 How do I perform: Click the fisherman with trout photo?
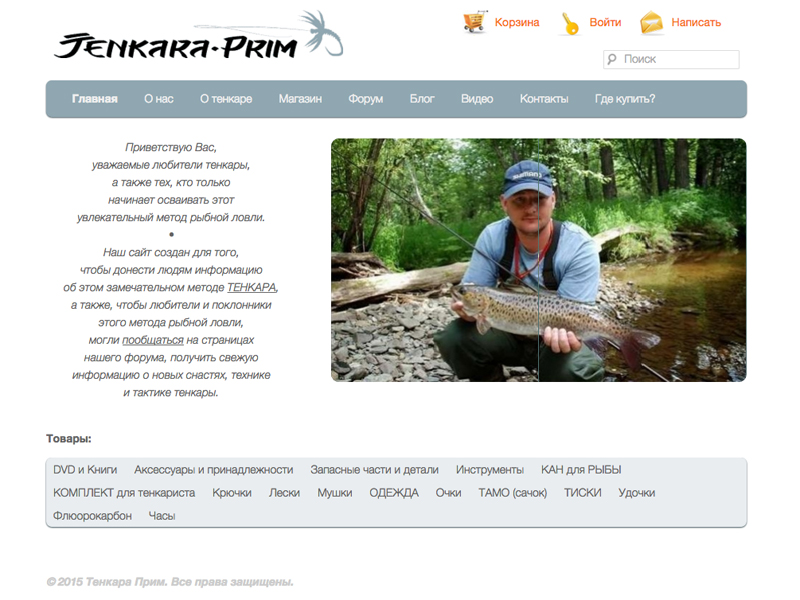pos(538,260)
